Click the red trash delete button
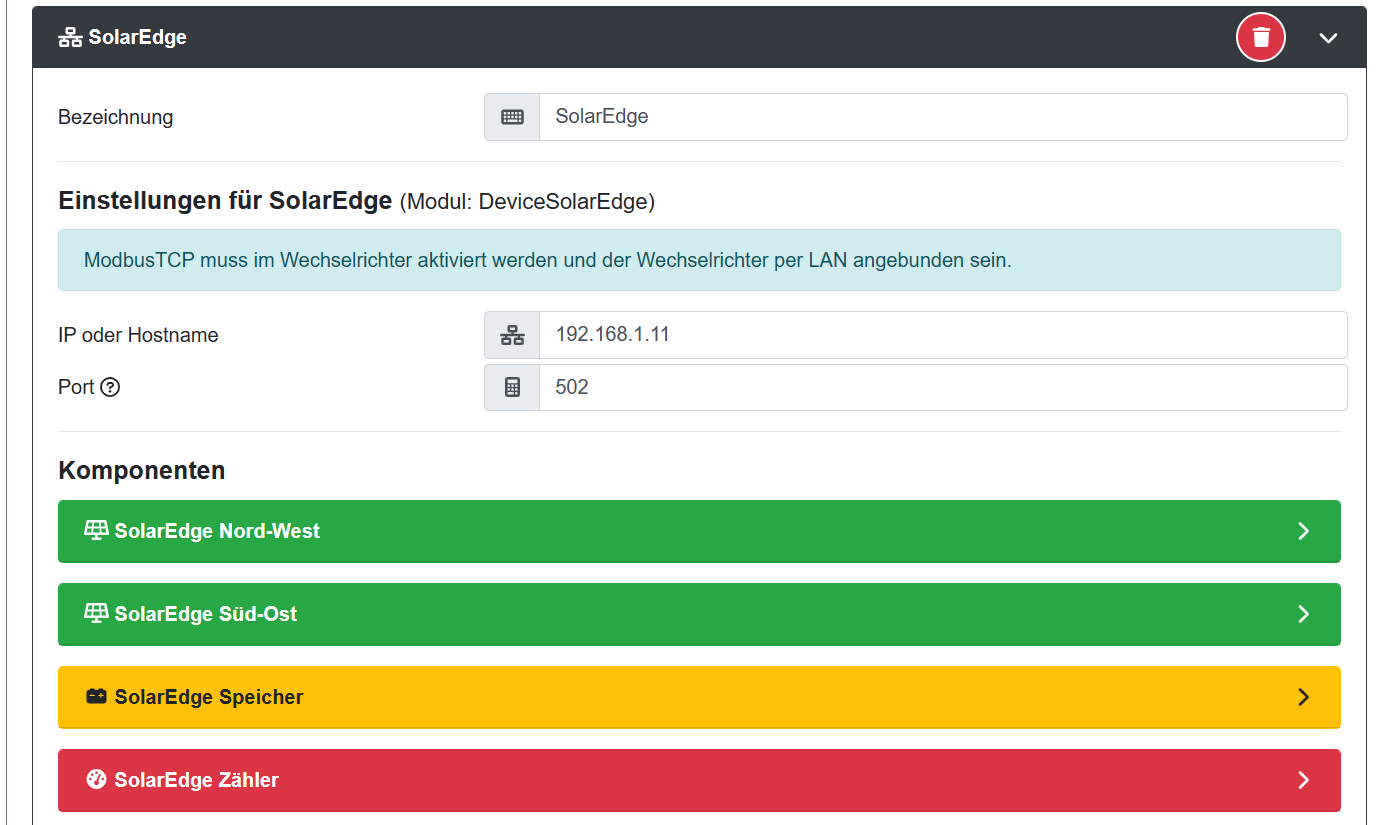This screenshot has height=825, width=1380. tap(1261, 38)
